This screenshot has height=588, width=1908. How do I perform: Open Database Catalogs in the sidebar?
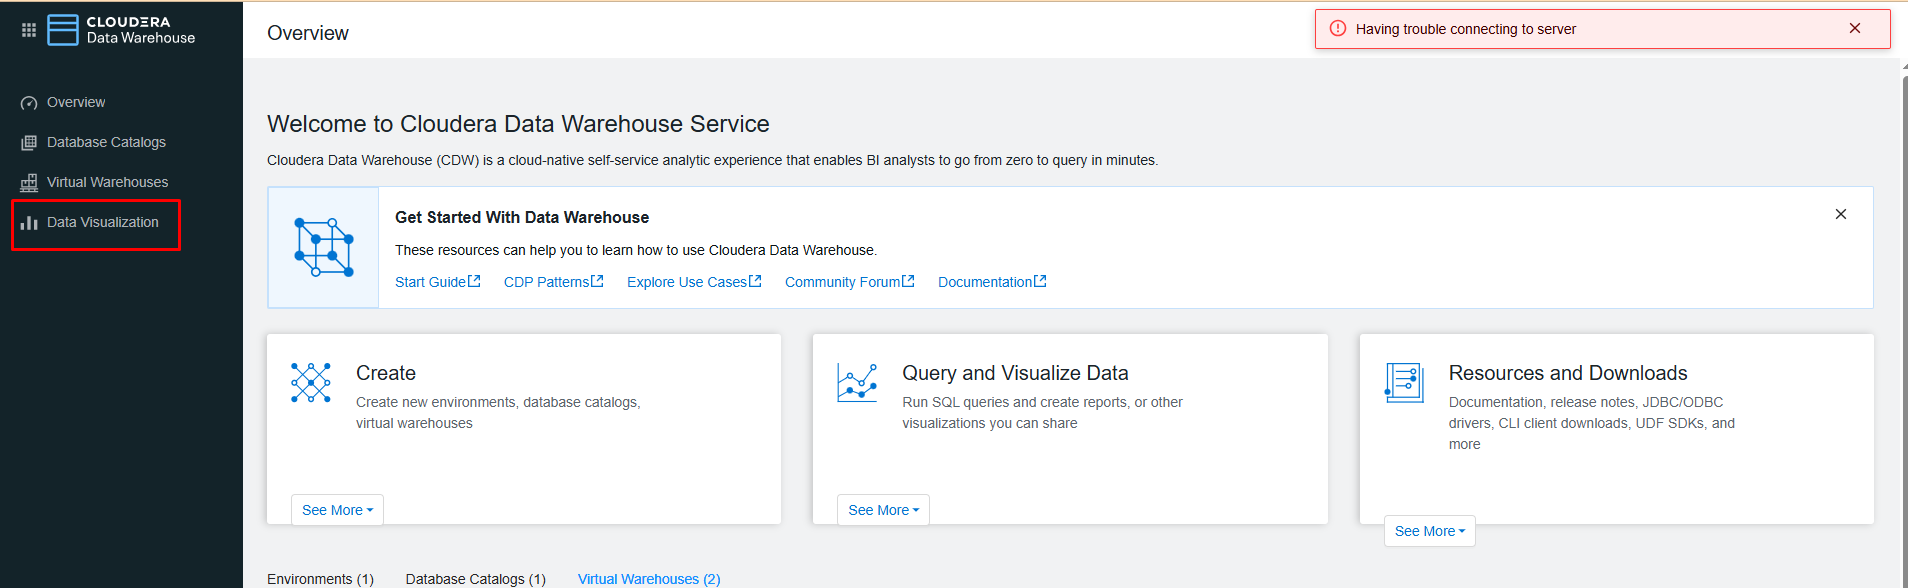pos(106,142)
